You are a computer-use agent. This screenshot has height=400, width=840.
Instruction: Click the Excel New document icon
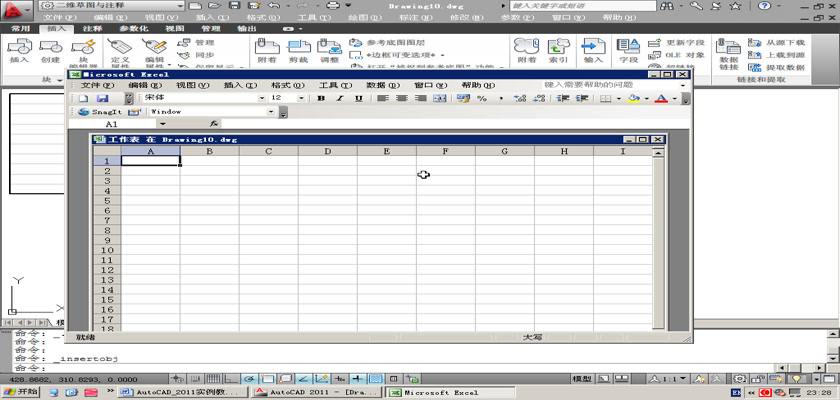pos(83,99)
